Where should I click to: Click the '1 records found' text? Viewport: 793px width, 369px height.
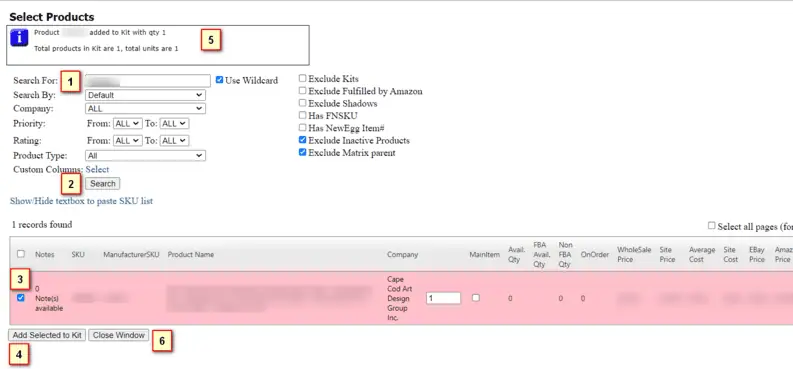(42, 224)
